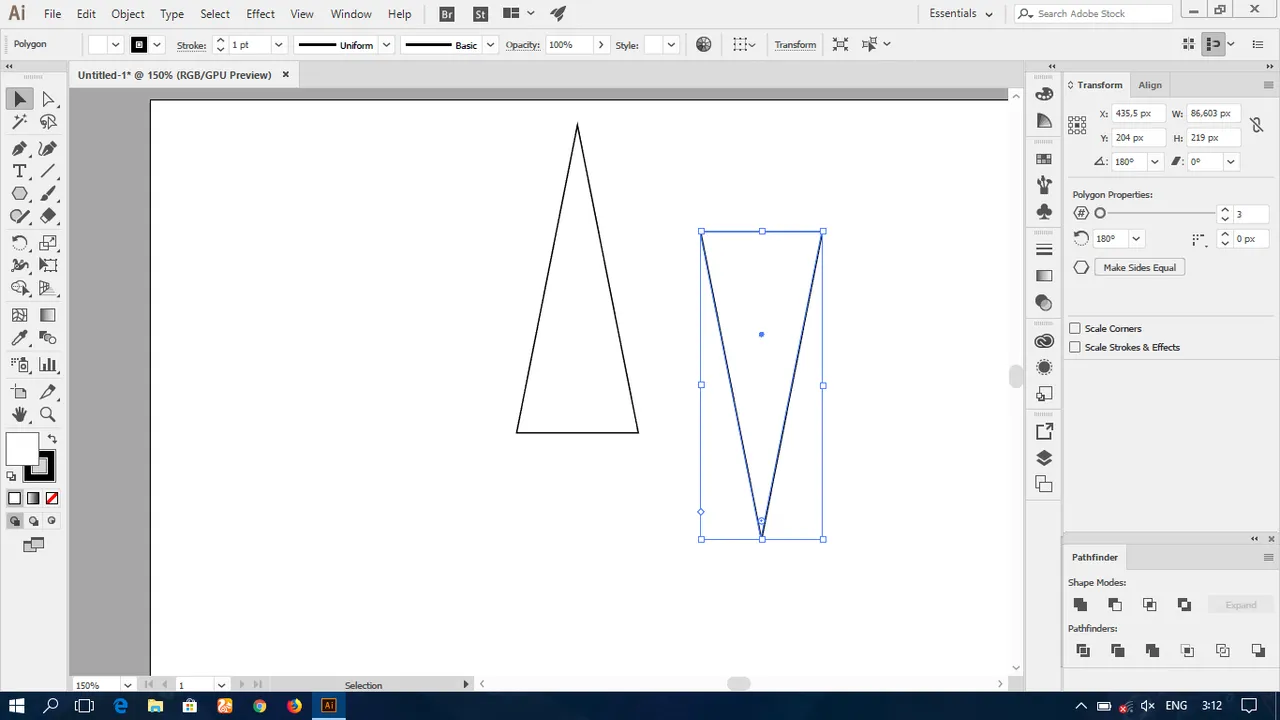Select the Untitled-1 document tab
This screenshot has width=1280, height=720.
(x=174, y=75)
